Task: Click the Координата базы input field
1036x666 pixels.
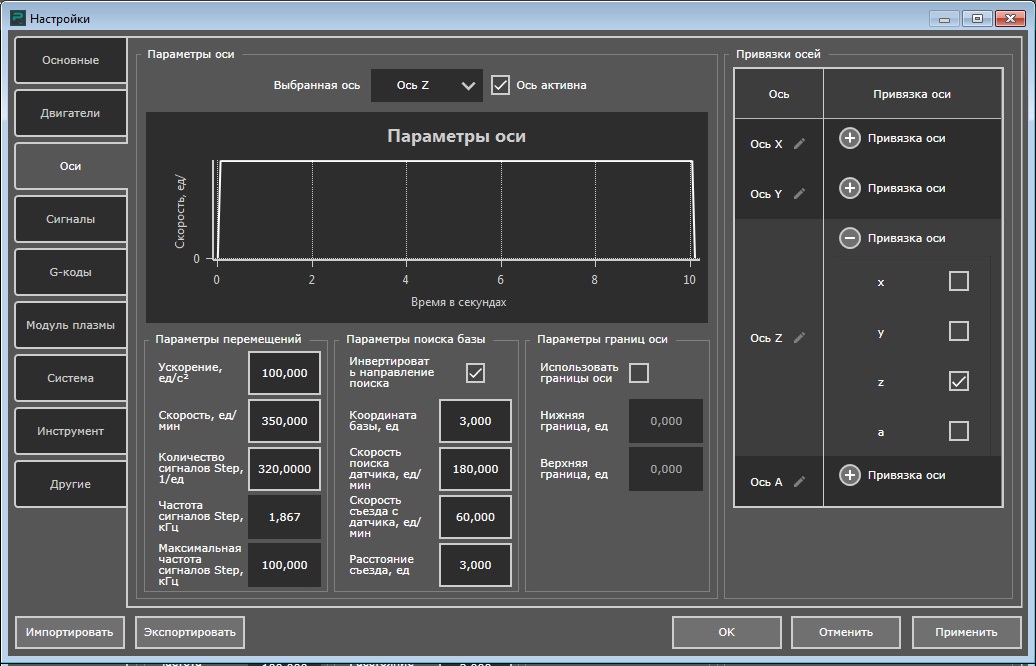Action: point(475,421)
